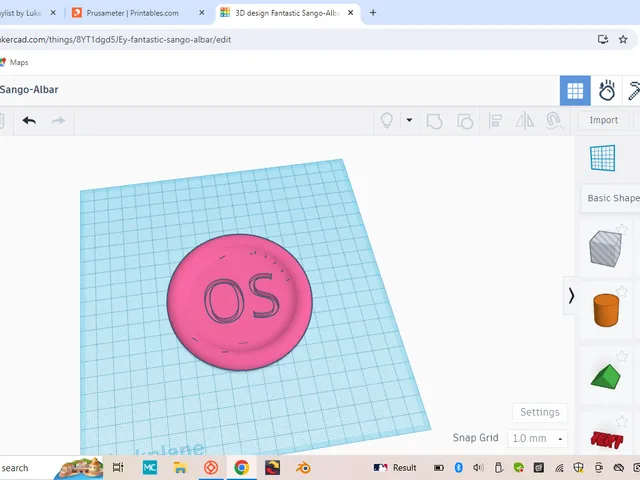Favorite the Box hole shape star
Screen dimensions: 640x480
pos(622,229)
